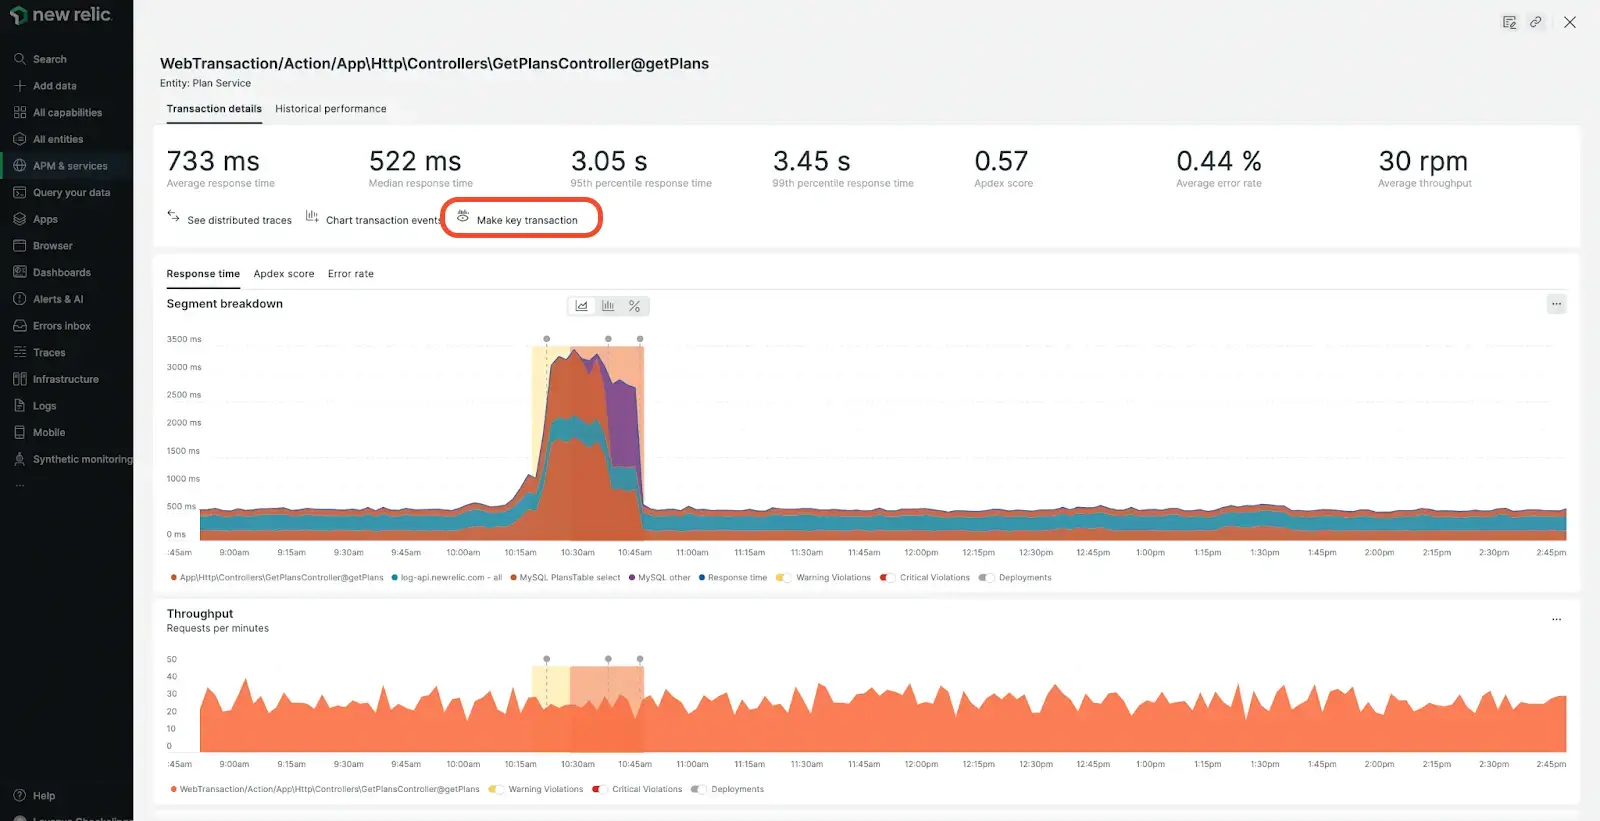Expand more sidebar items via ellipsis
The width and height of the screenshot is (1600, 821).
point(19,486)
